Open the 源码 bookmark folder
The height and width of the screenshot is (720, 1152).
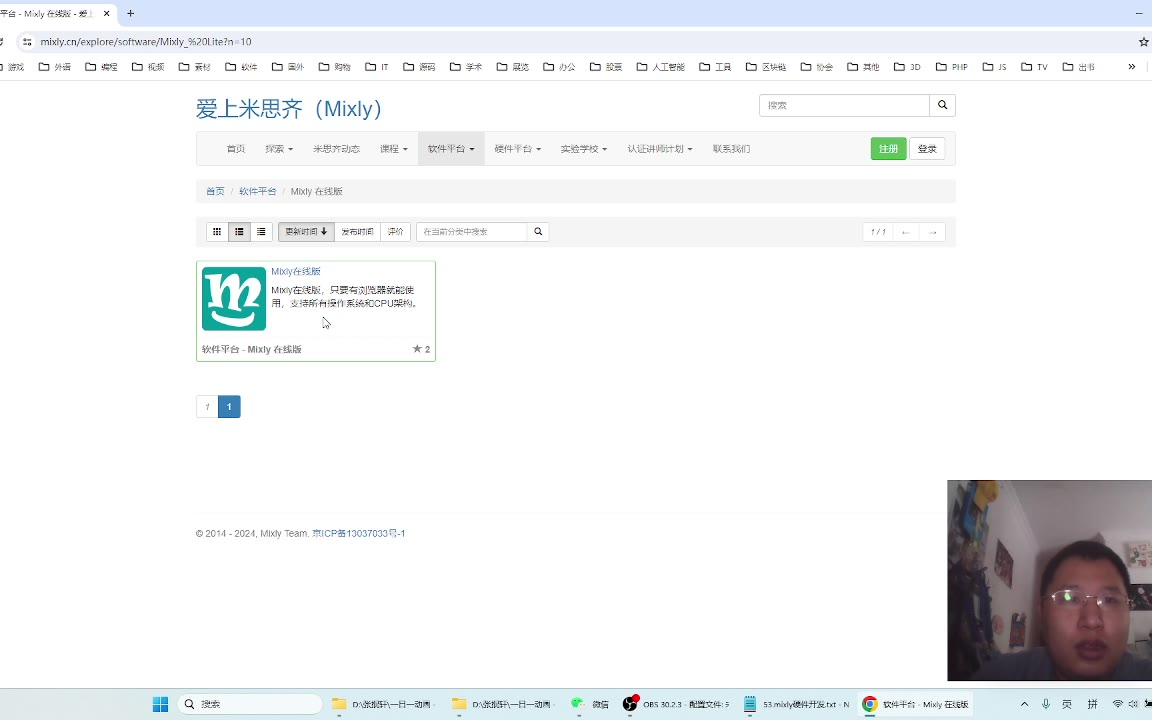coord(419,67)
